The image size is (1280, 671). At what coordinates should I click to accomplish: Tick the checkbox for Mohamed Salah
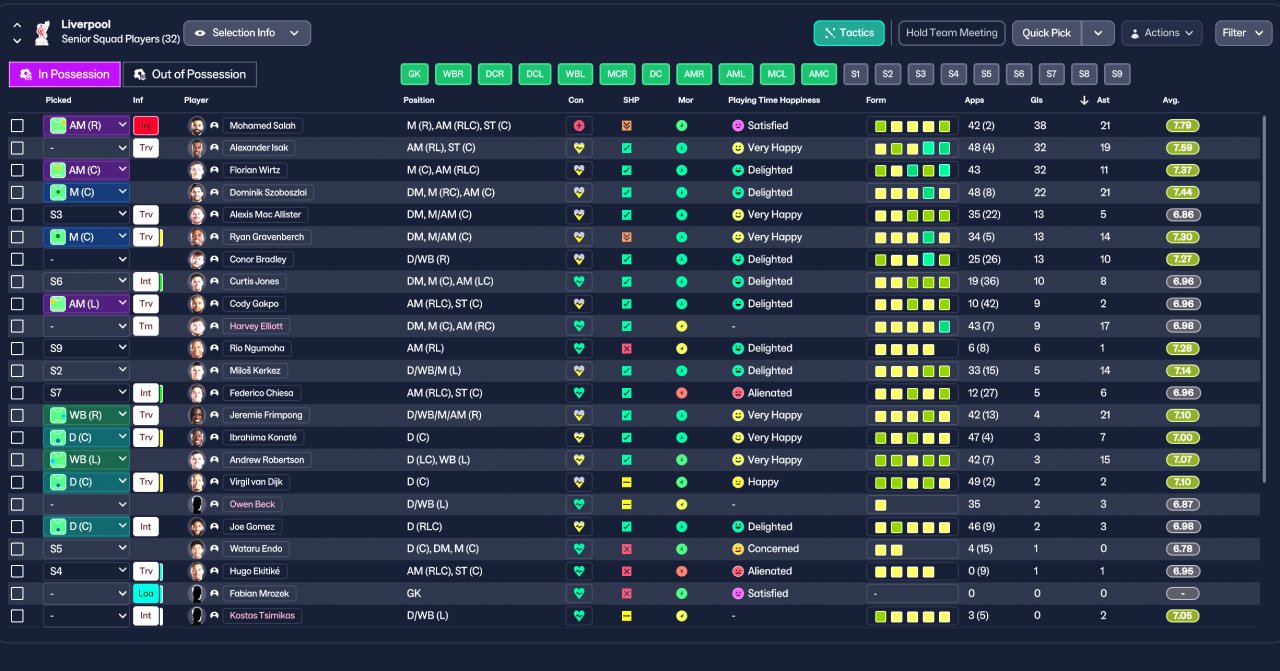coord(17,126)
